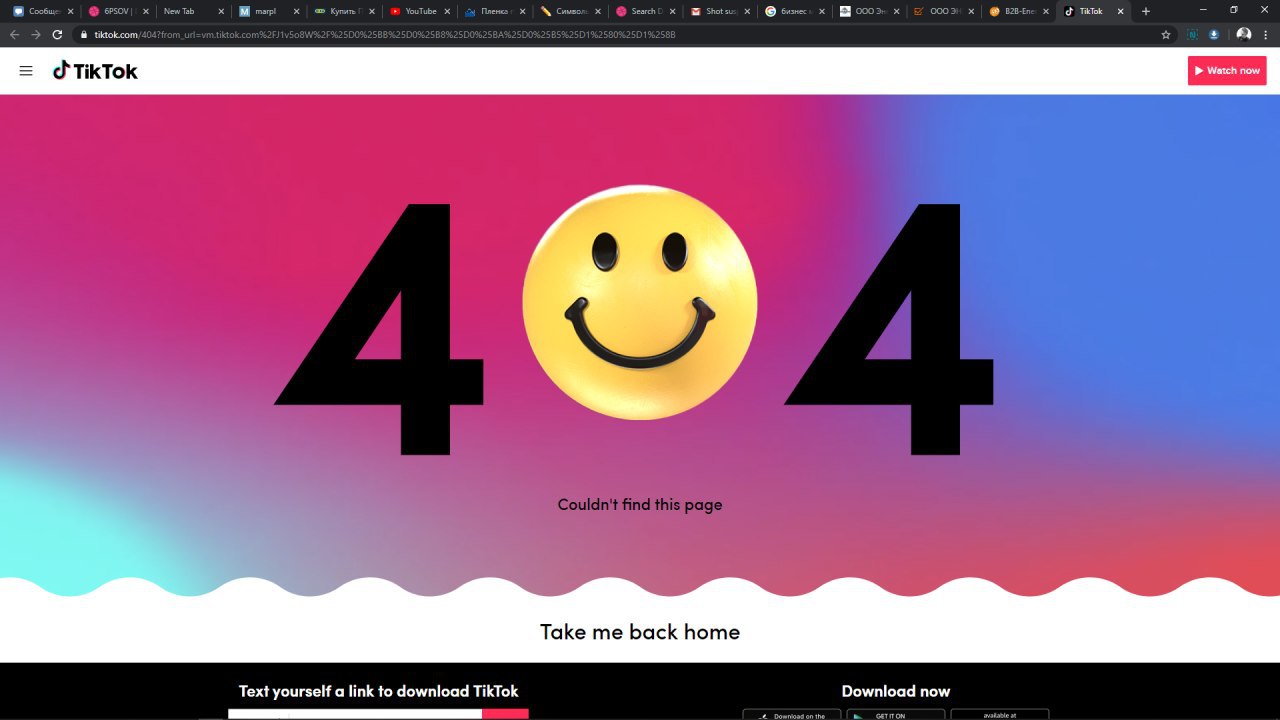Bookmark this page with the star icon
Screen dimensions: 1280x720
pyautogui.click(x=1165, y=34)
